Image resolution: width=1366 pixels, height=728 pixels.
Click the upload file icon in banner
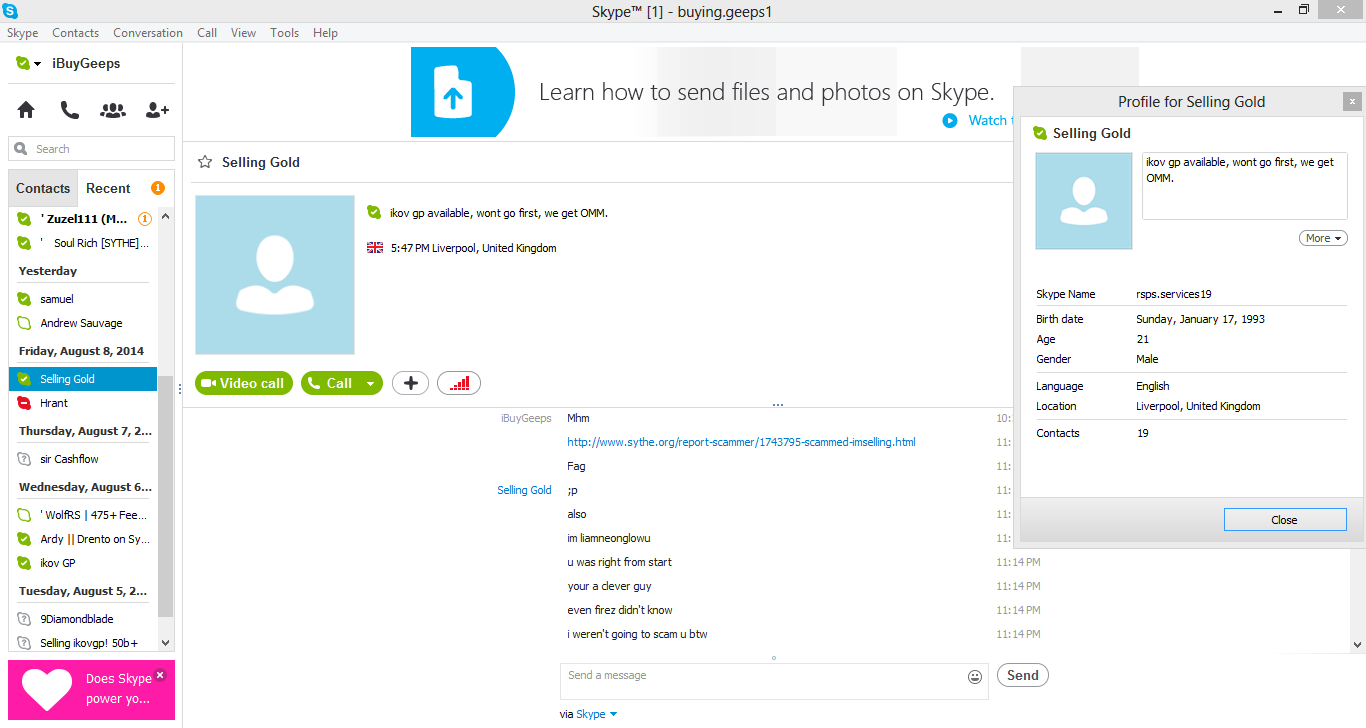[452, 92]
